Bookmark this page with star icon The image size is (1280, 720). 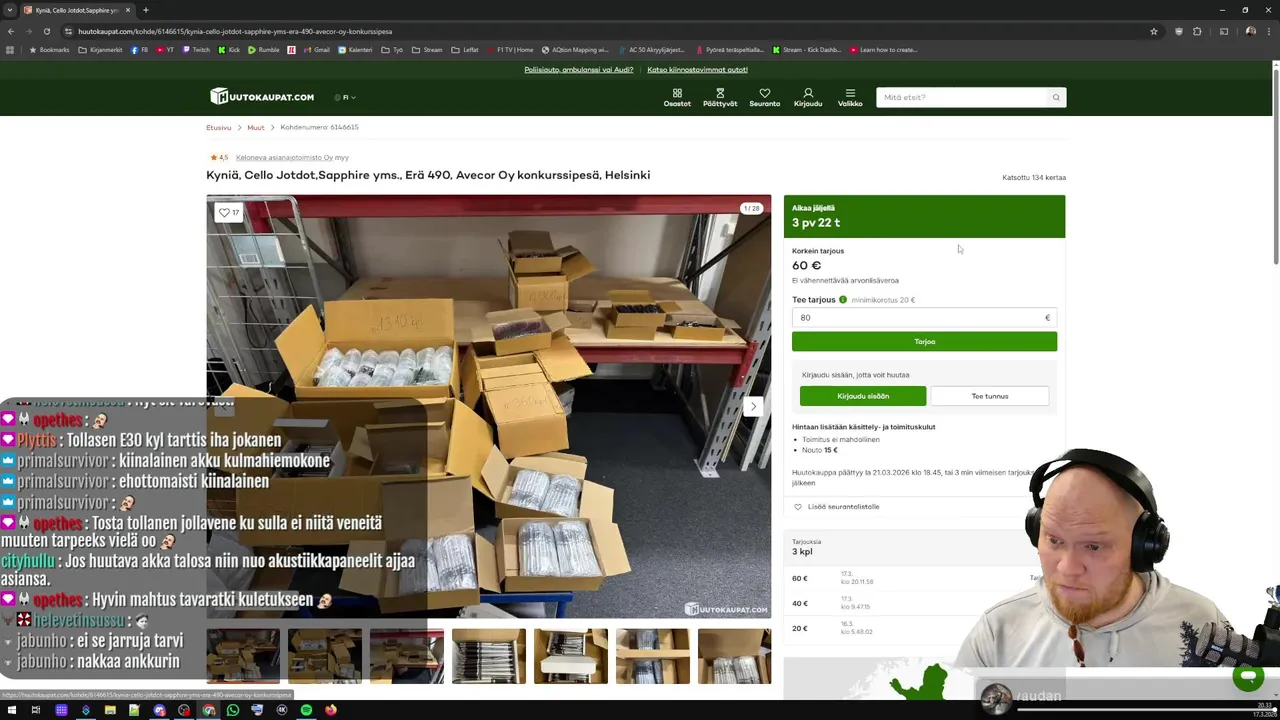[x=1154, y=31]
